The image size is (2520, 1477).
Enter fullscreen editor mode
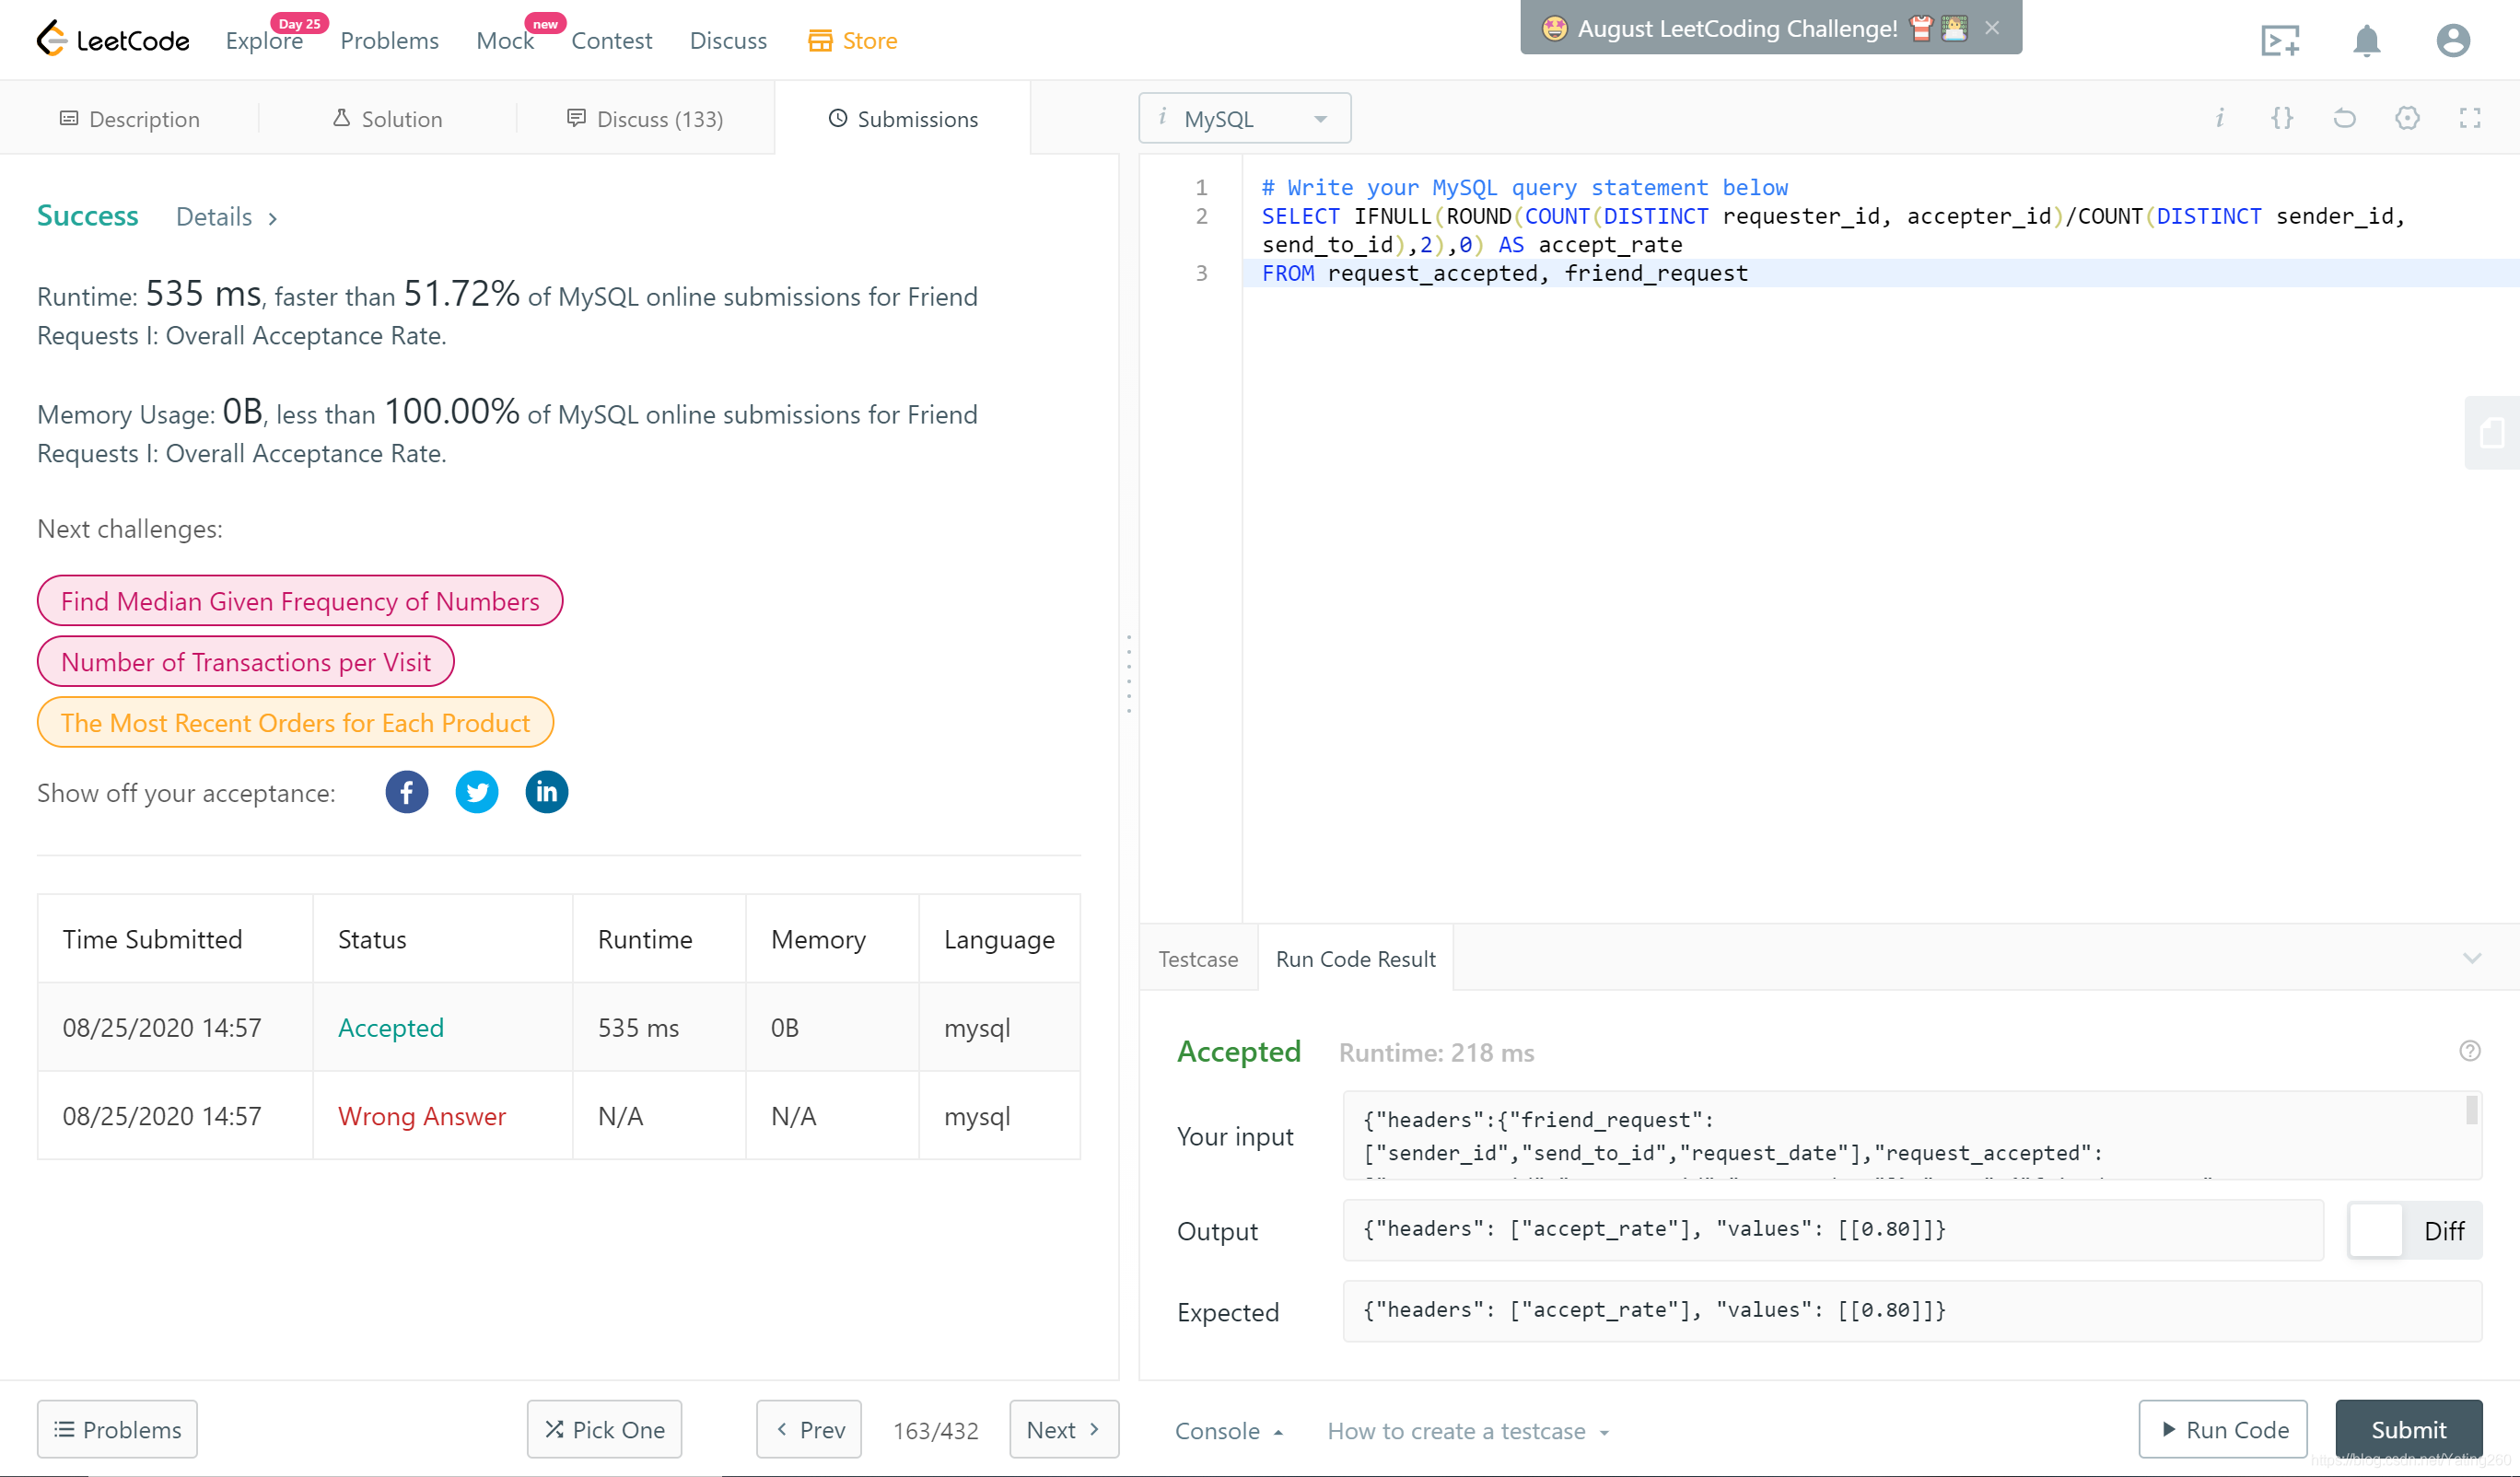pyautogui.click(x=2469, y=119)
